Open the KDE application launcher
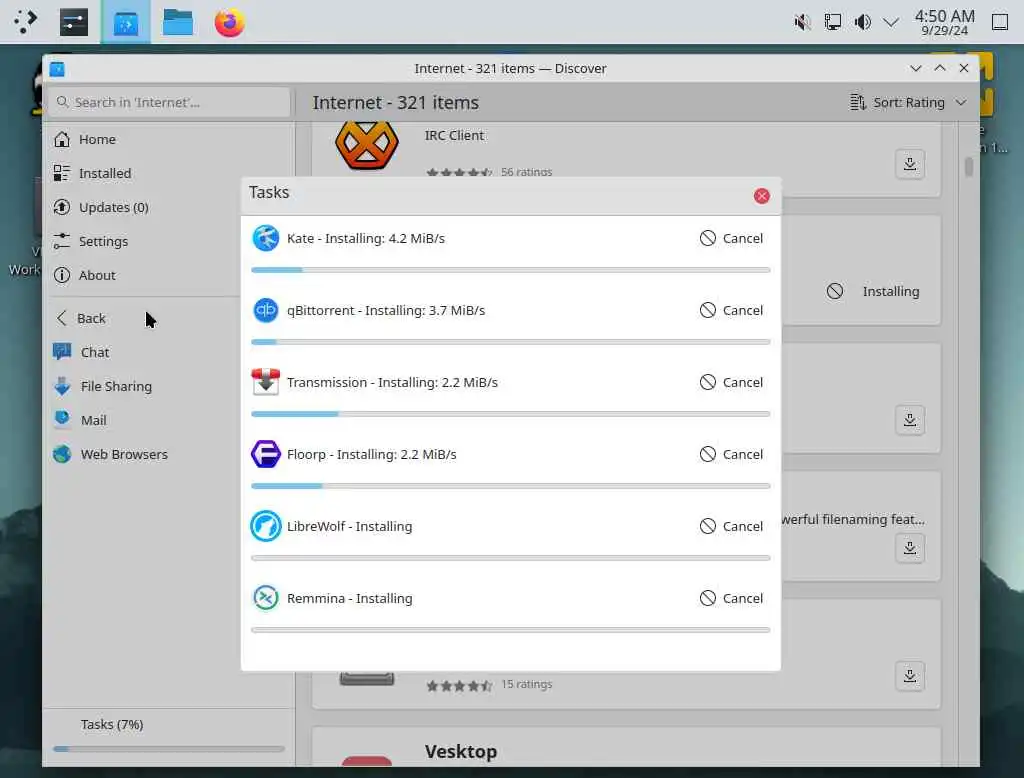The height and width of the screenshot is (778, 1024). click(x=24, y=22)
